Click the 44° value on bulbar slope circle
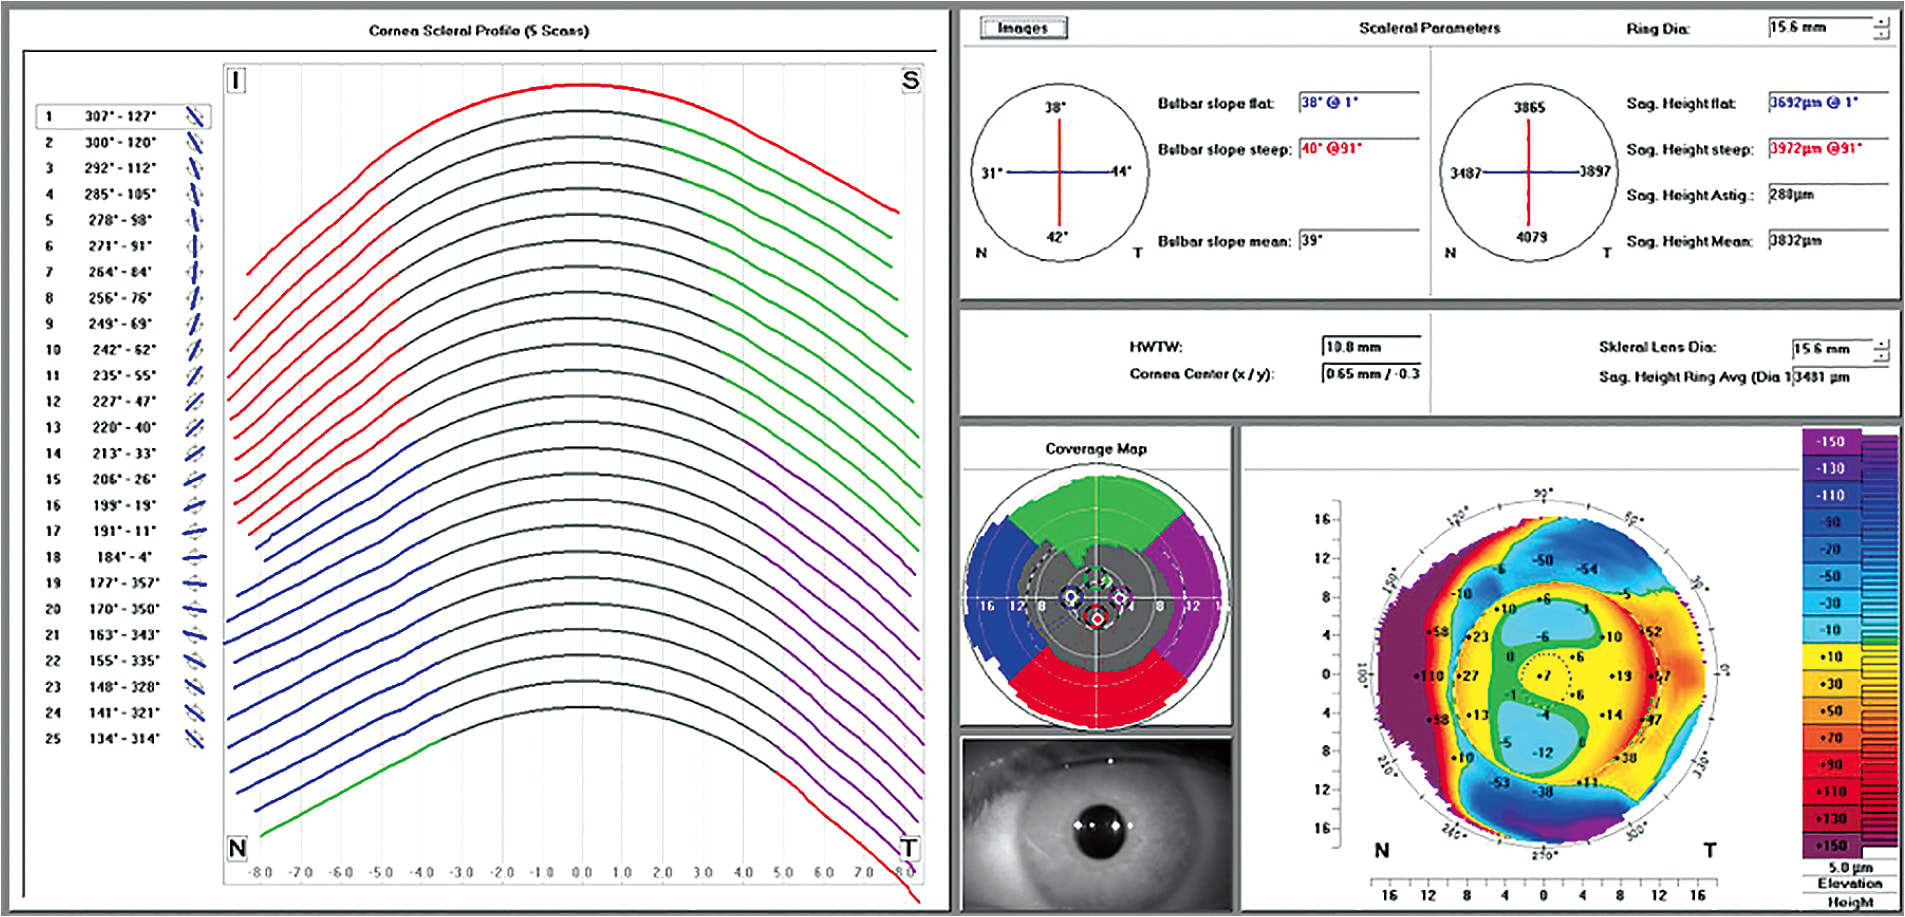Screen dimensions: 1905x917 click(x=1122, y=172)
